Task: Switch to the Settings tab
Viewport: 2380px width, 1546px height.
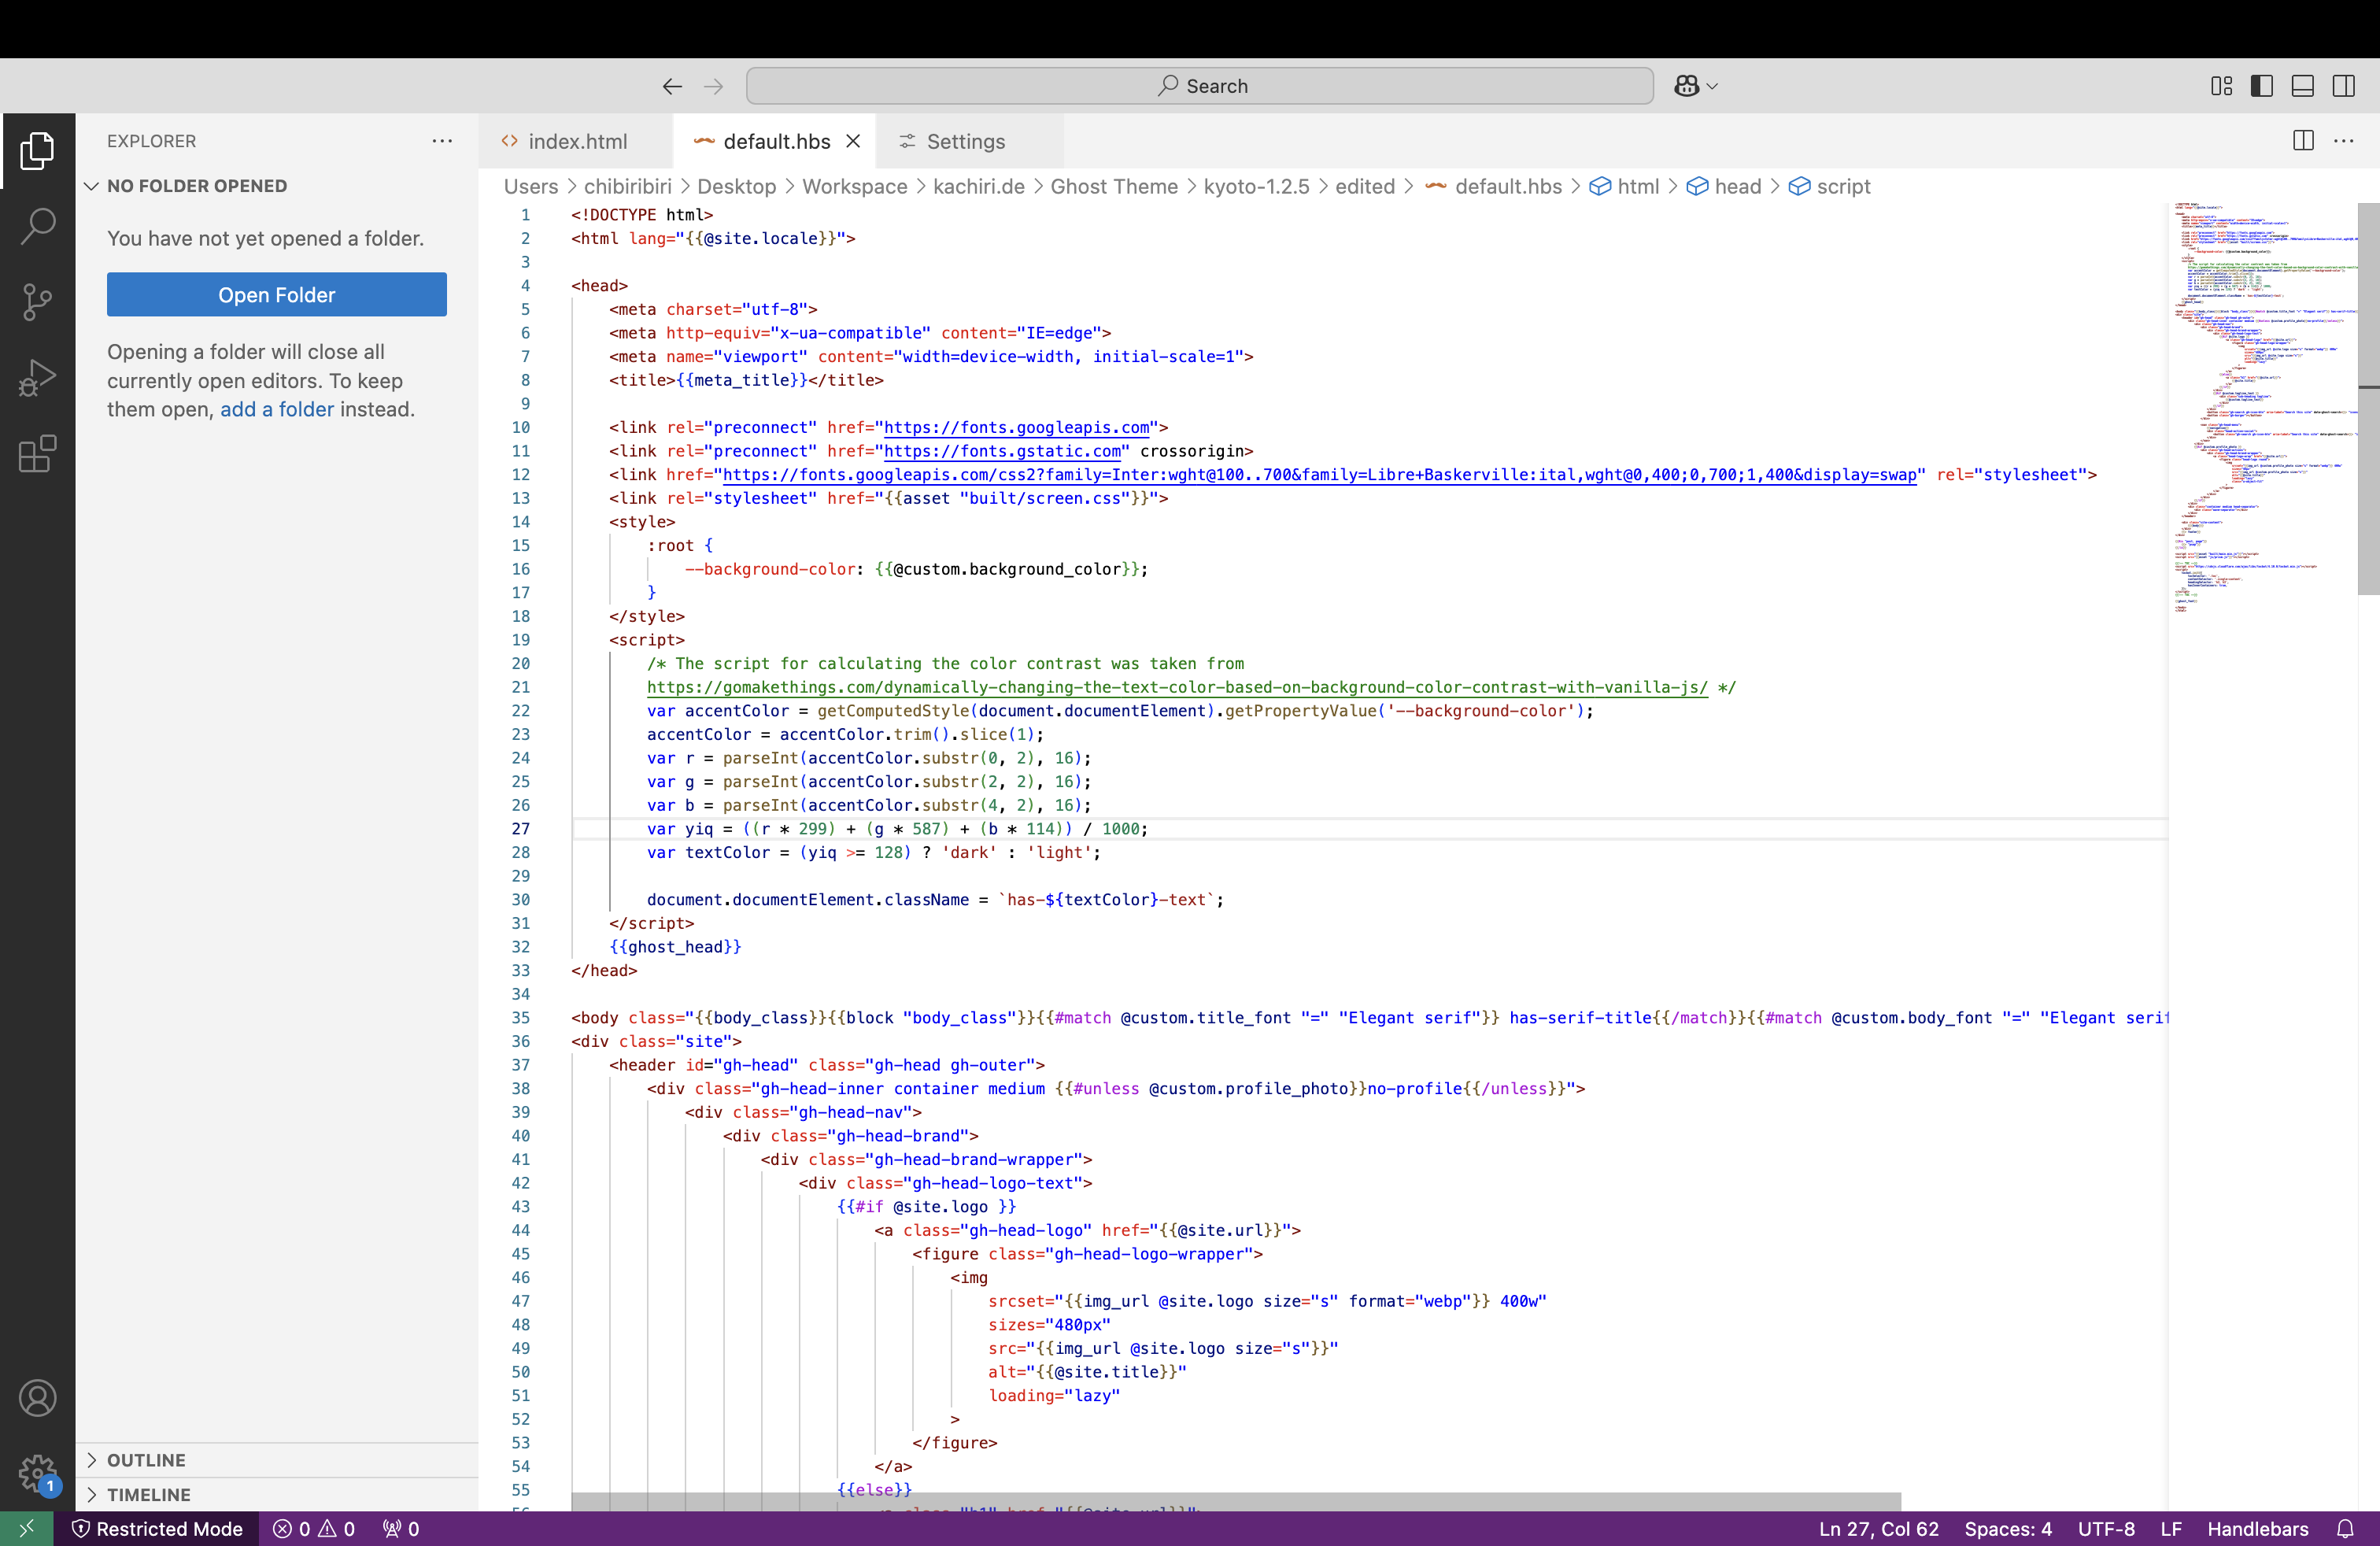Action: pyautogui.click(x=965, y=142)
